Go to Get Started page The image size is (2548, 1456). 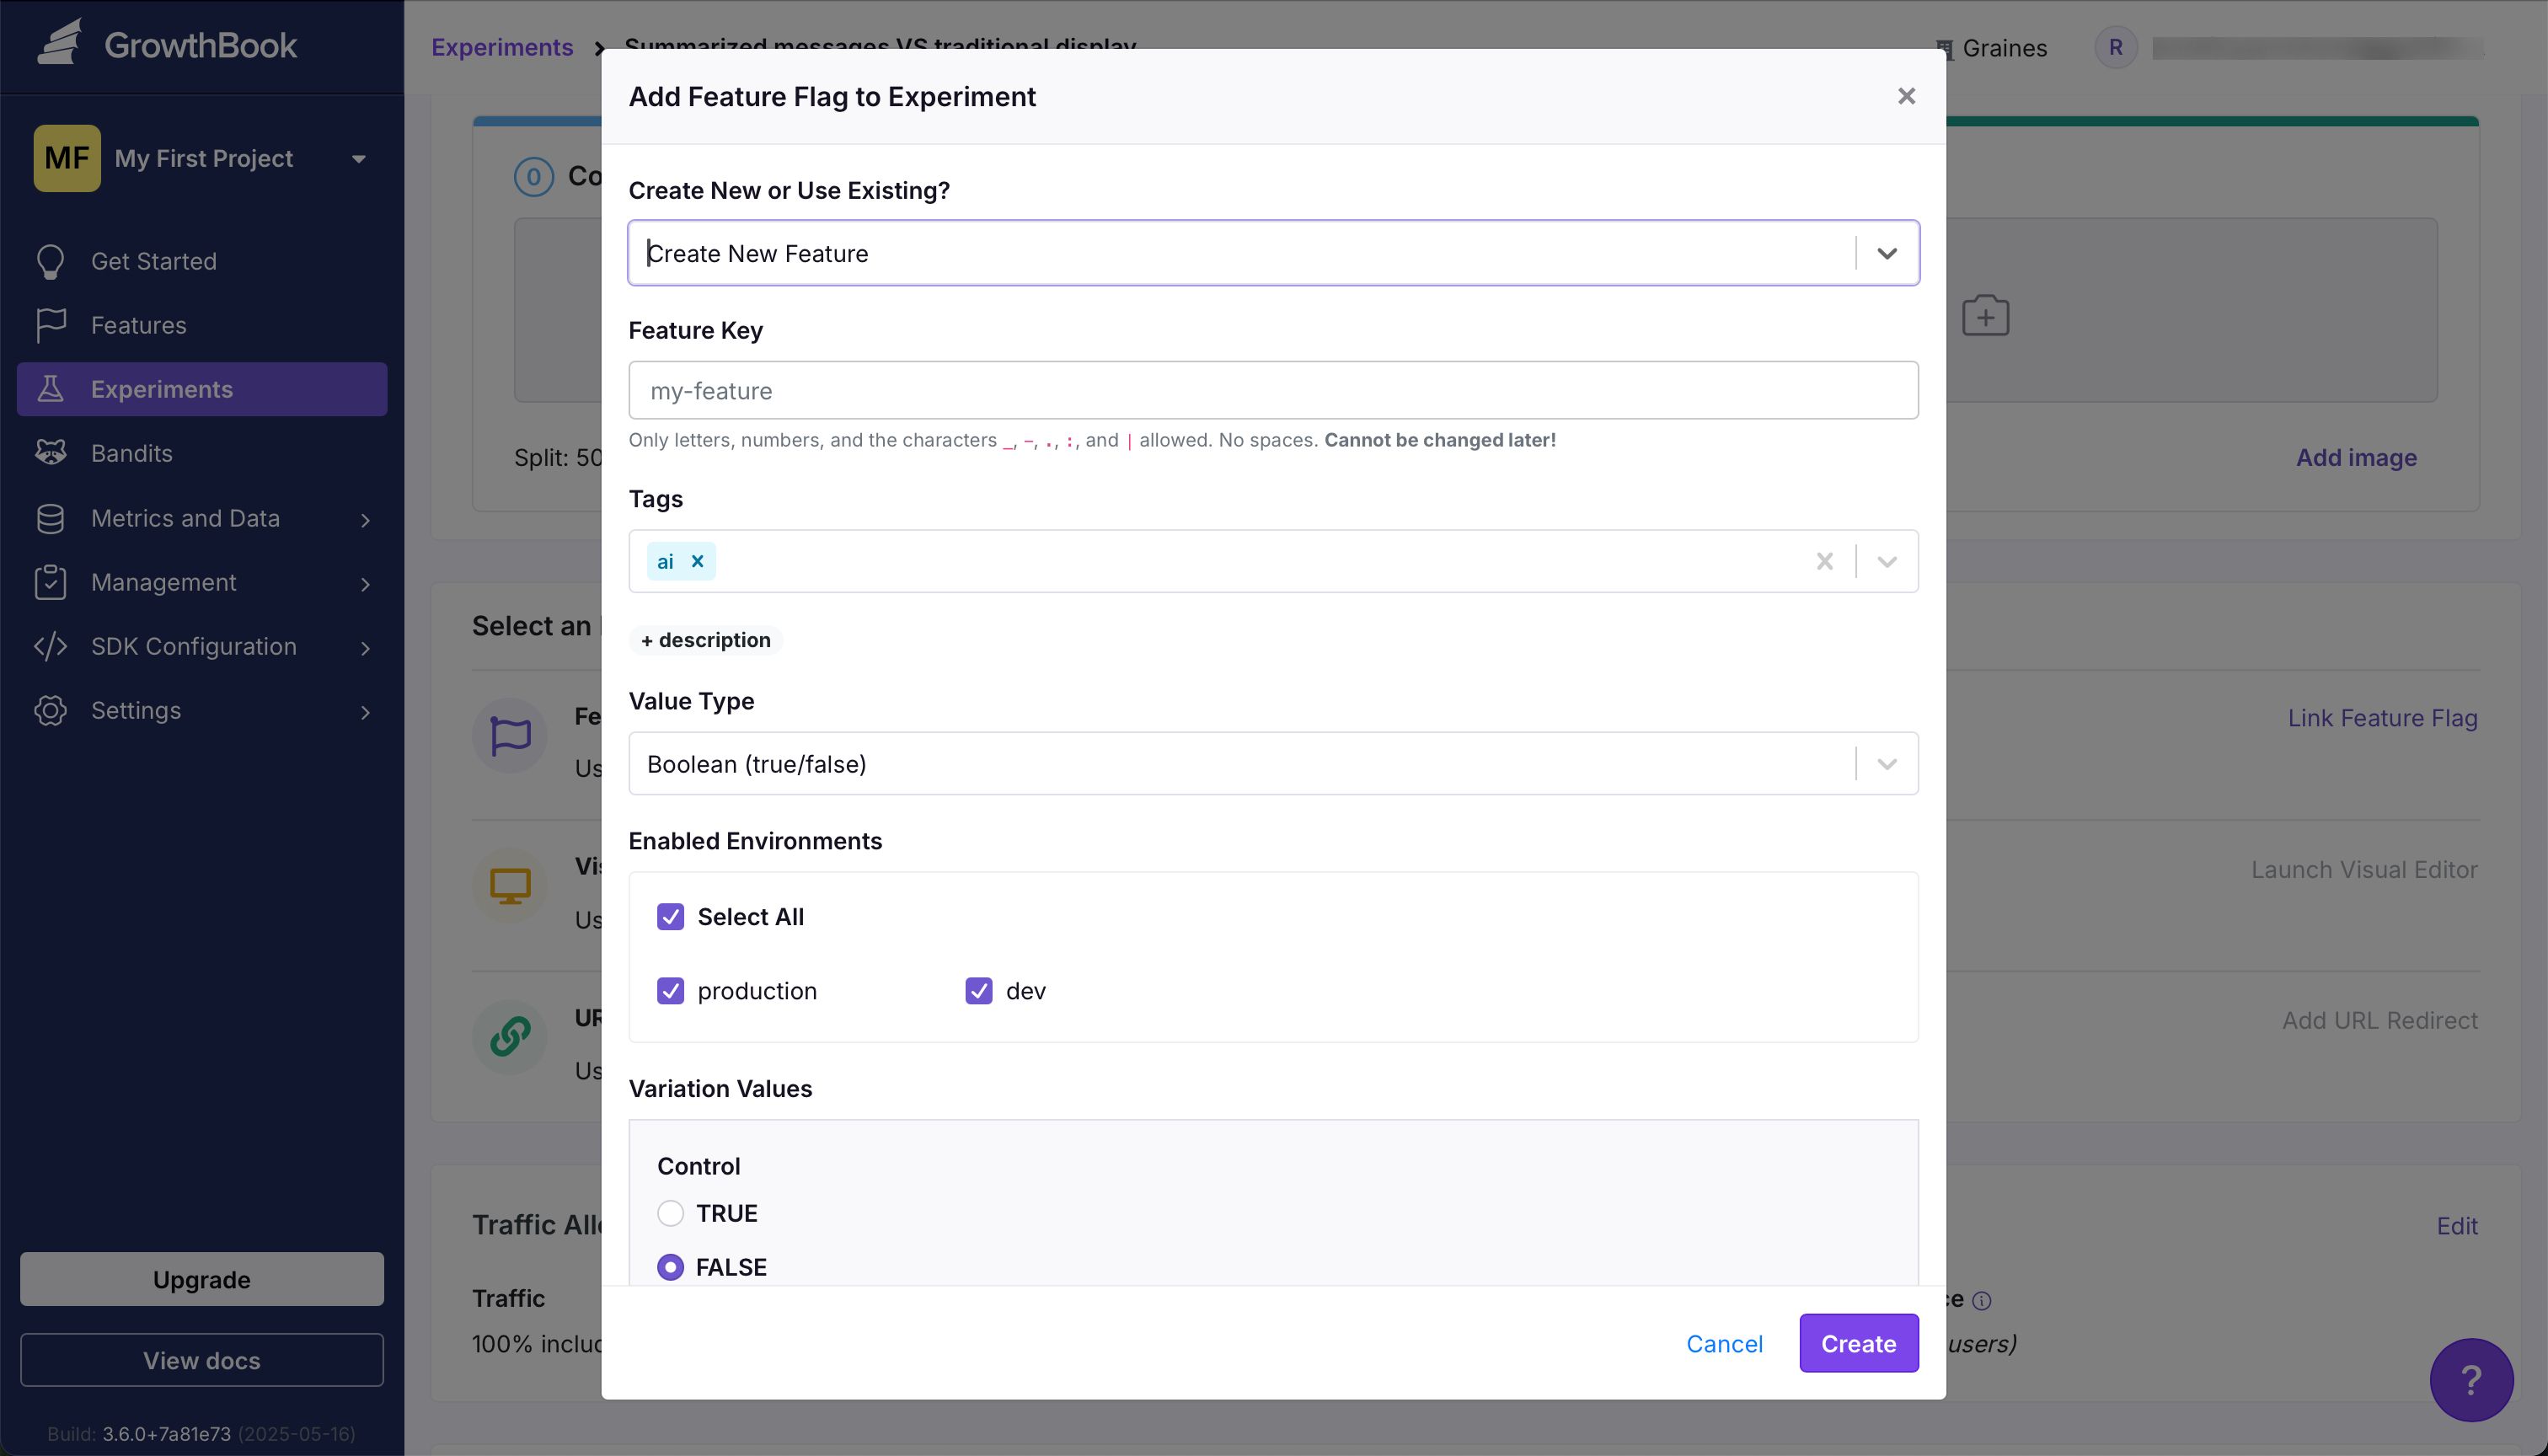(202, 261)
